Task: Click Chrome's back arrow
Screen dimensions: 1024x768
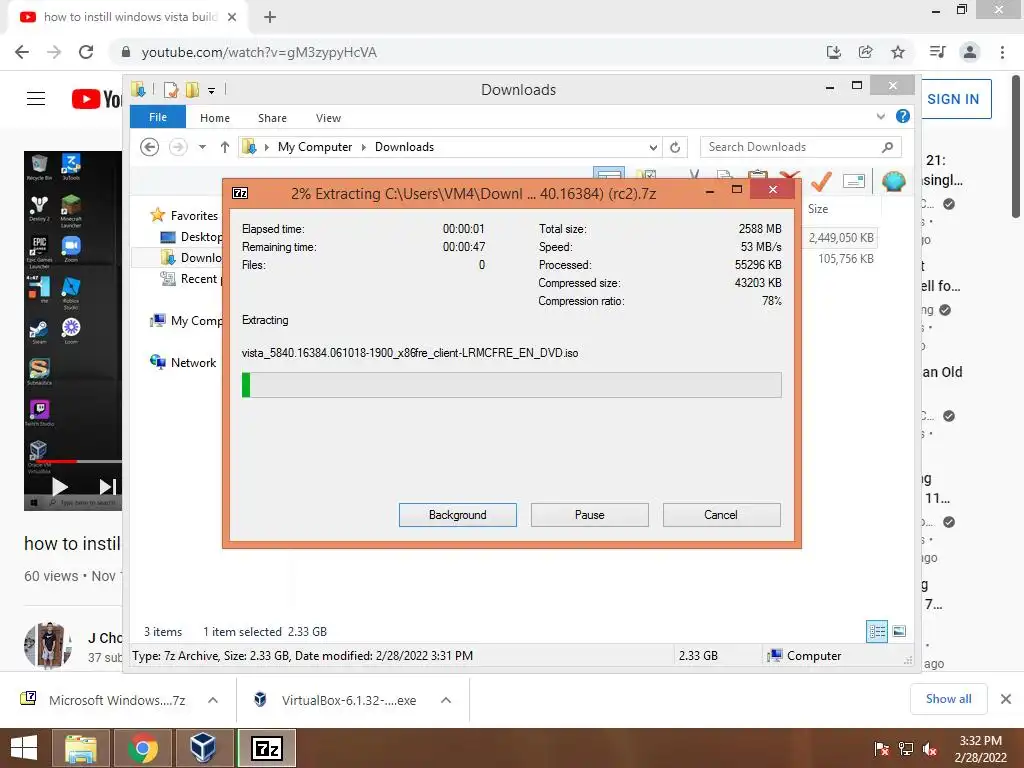Action: click(22, 52)
